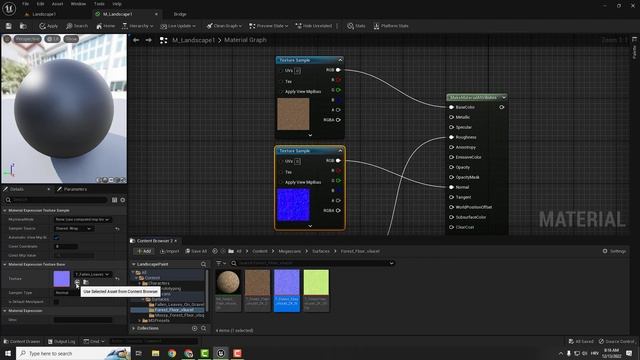Click the blue normal map preview in bottom node
Image resolution: width=640 pixels, height=360 pixels.
point(293,204)
